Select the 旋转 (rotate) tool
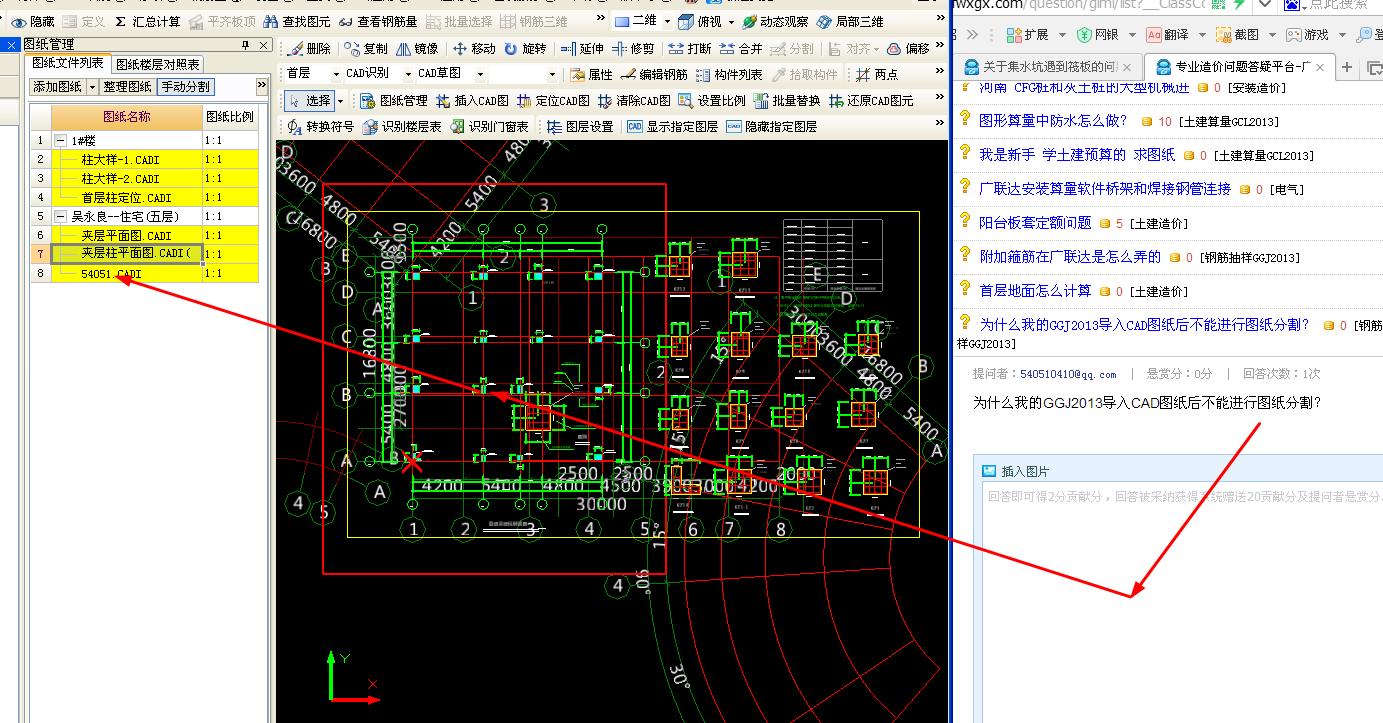Image resolution: width=1383 pixels, height=723 pixels. [x=526, y=48]
